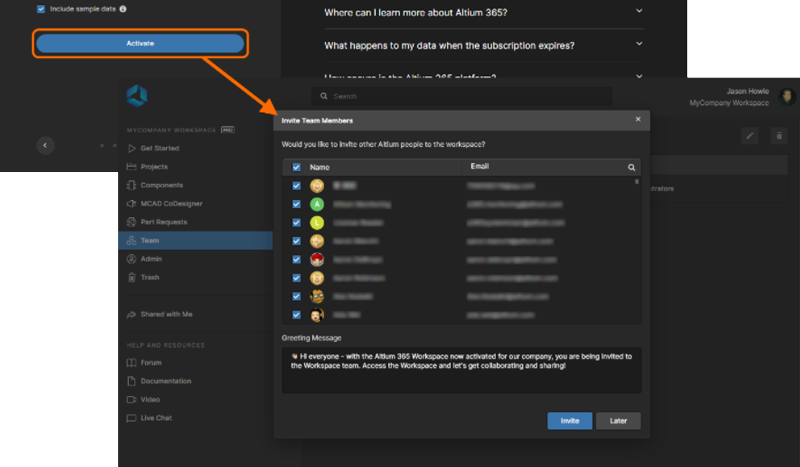This screenshot has height=467, width=800.
Task: Open Live Chat from help resources
Action: pyautogui.click(x=156, y=417)
